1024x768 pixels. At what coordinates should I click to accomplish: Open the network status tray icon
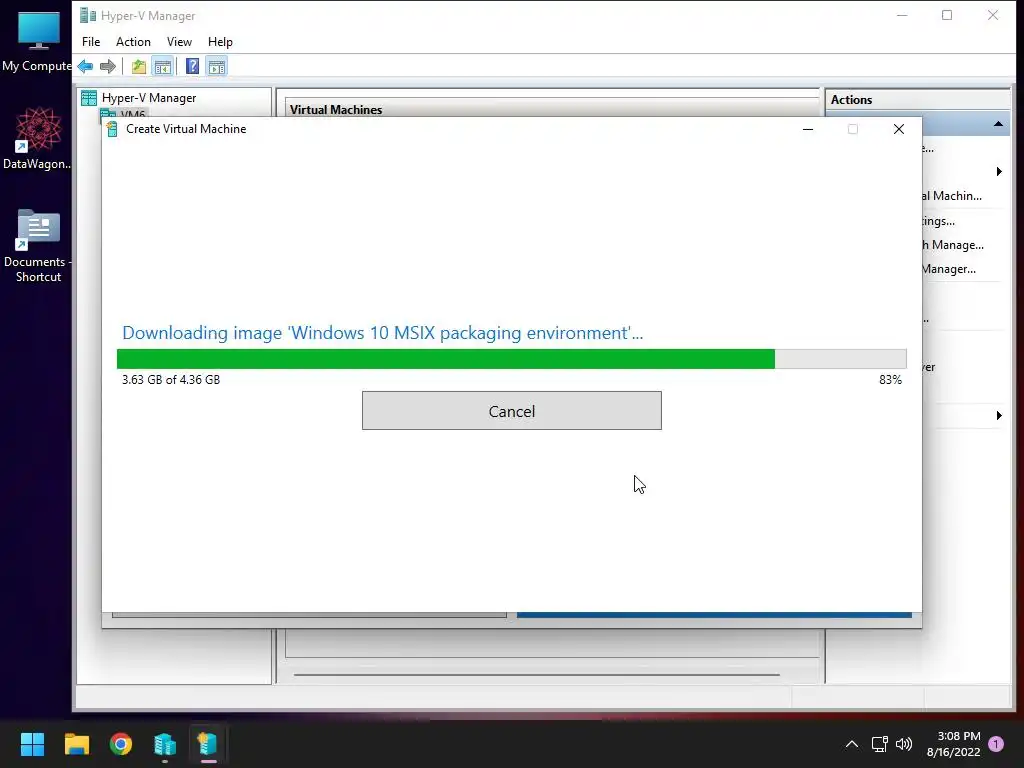880,744
